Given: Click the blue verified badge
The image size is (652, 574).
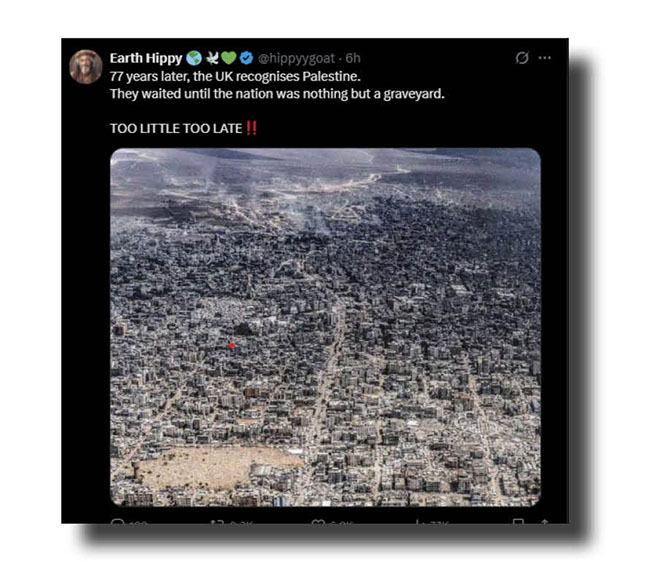Looking at the screenshot, I should coord(247,58).
